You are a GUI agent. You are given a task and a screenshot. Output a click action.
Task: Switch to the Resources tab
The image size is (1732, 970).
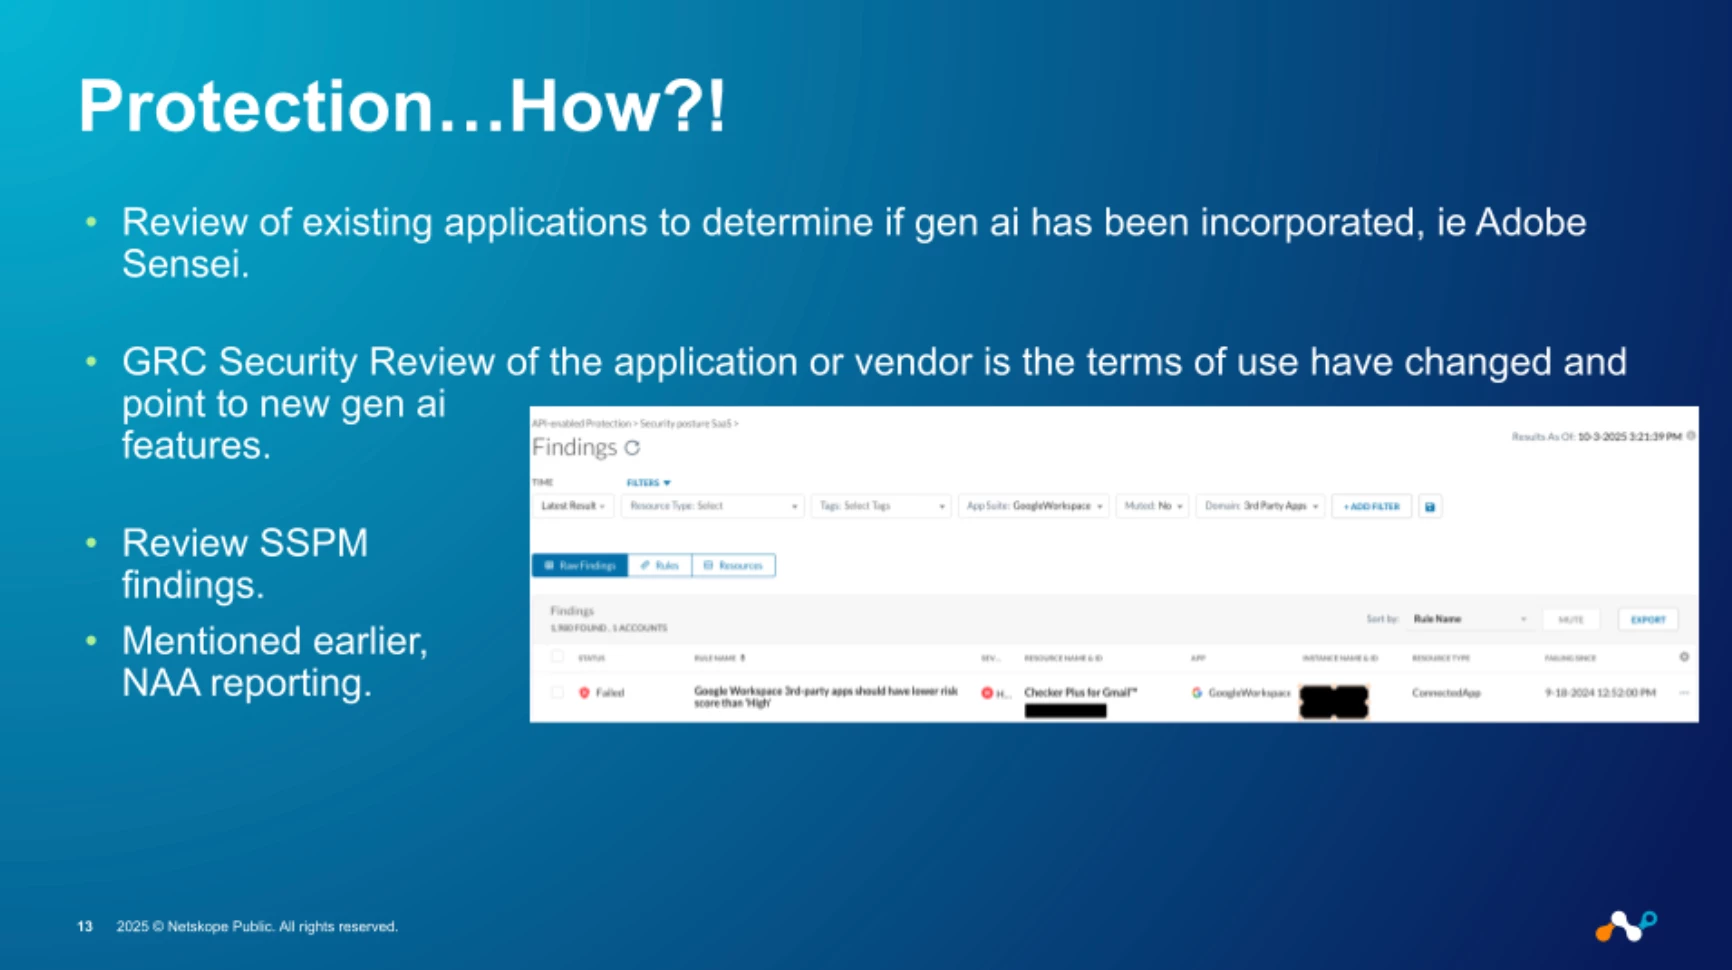734,565
